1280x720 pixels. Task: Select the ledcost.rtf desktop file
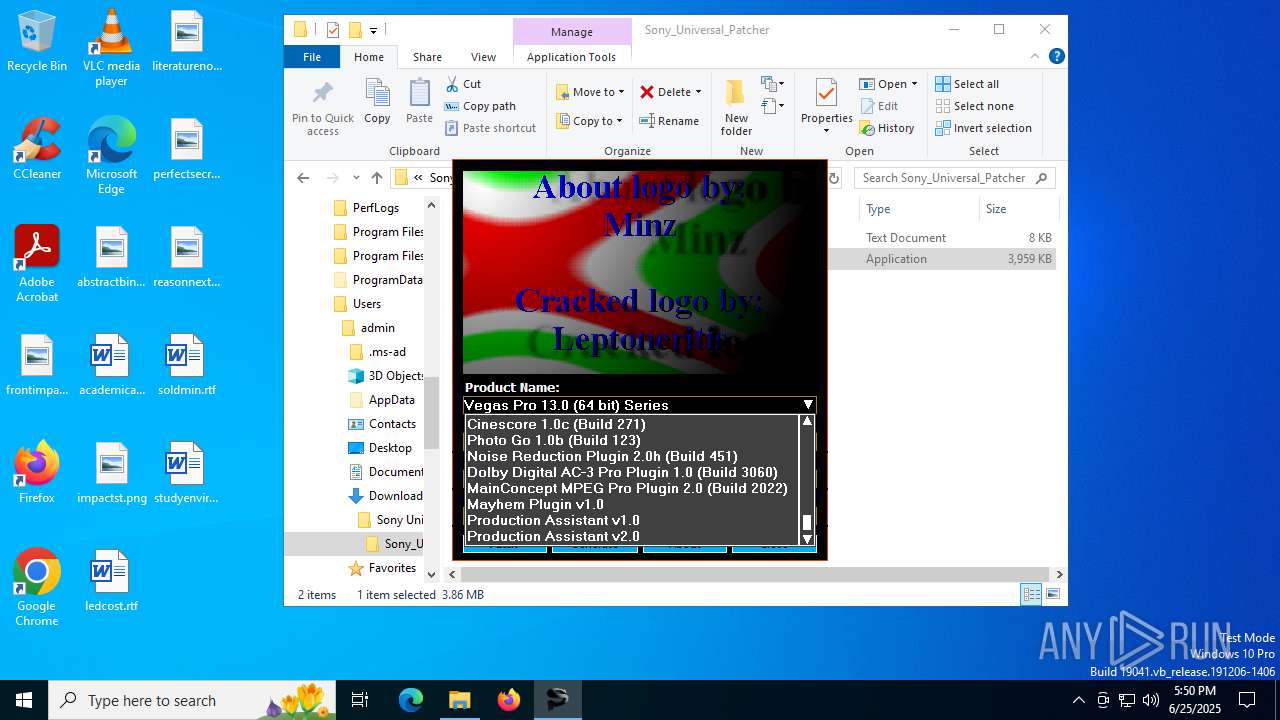(111, 580)
